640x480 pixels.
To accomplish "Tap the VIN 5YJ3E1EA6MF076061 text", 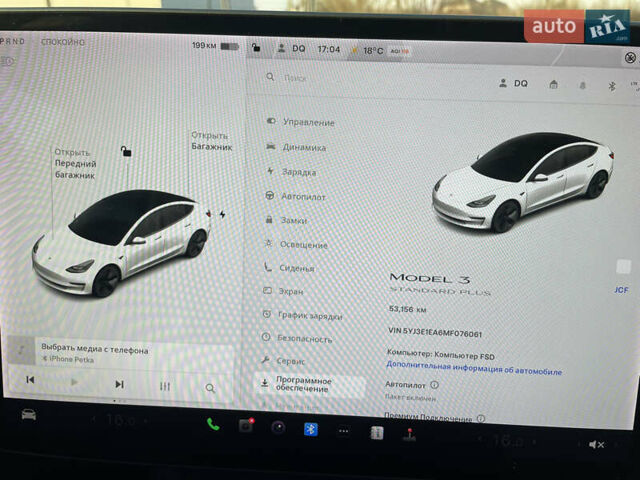I will [x=435, y=333].
